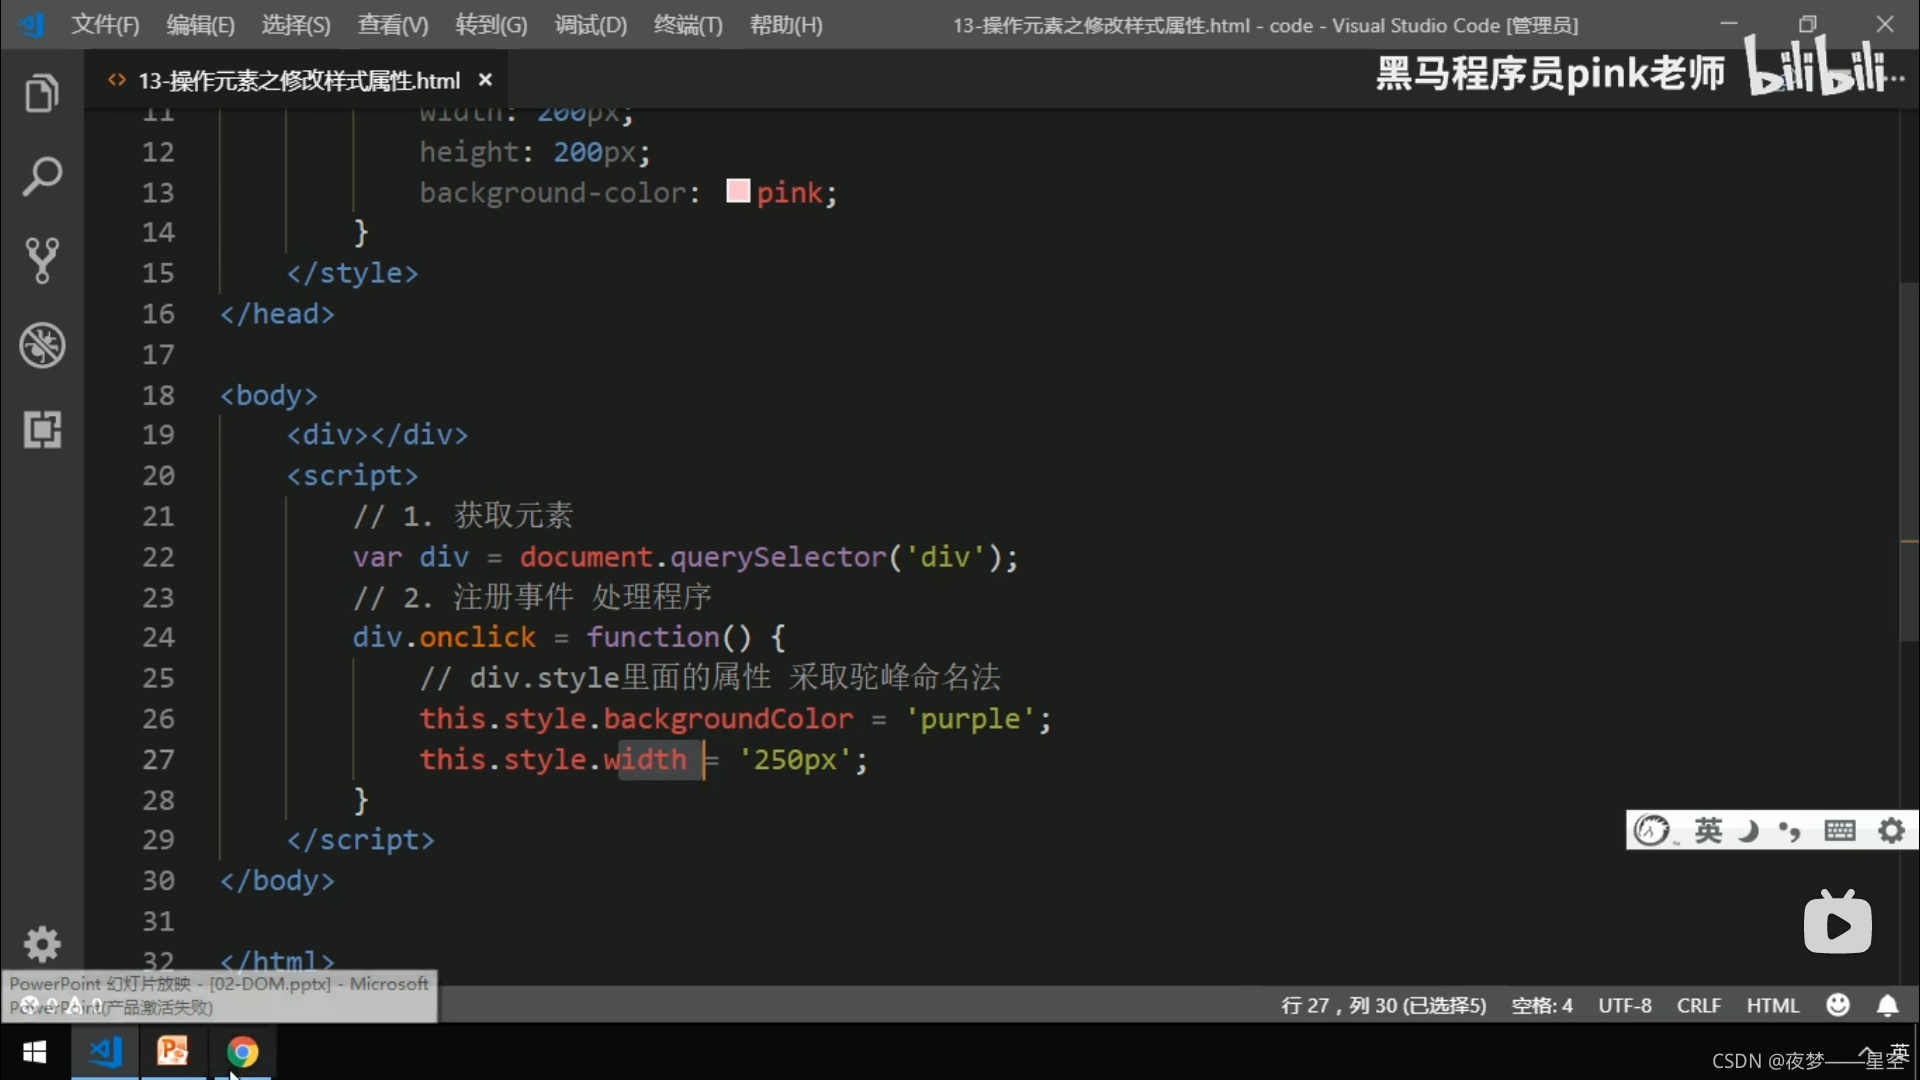Click the Windows Start button

pos(34,1052)
